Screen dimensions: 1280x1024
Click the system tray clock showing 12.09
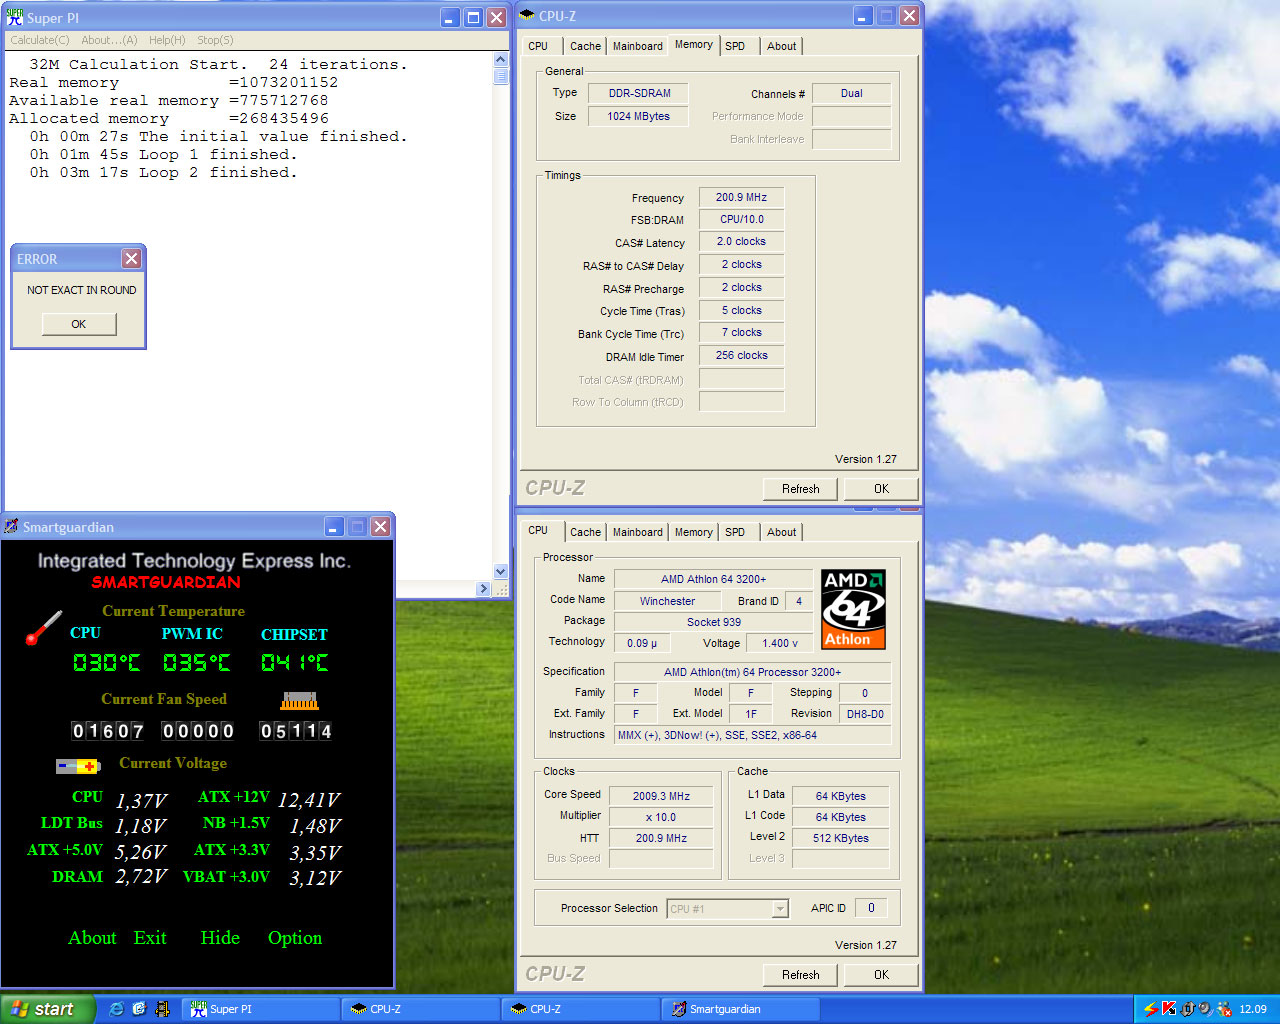pyautogui.click(x=1252, y=1009)
